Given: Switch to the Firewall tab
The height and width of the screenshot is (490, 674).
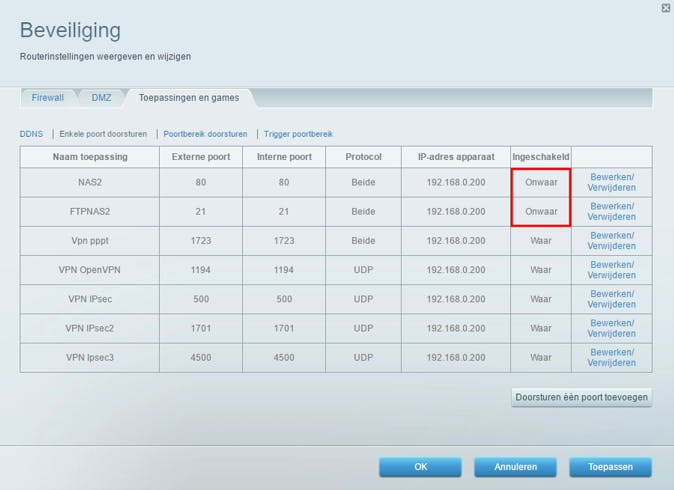Looking at the screenshot, I should [47, 98].
